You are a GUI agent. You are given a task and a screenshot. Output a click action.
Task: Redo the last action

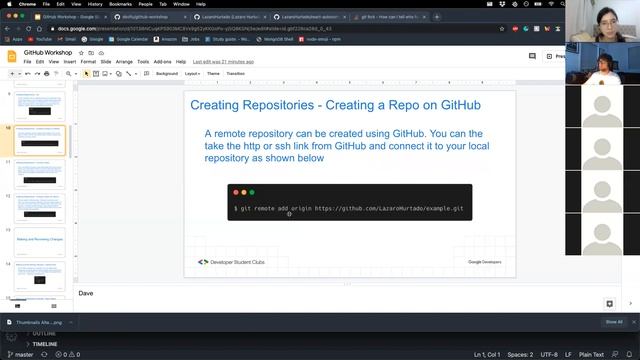point(37,74)
